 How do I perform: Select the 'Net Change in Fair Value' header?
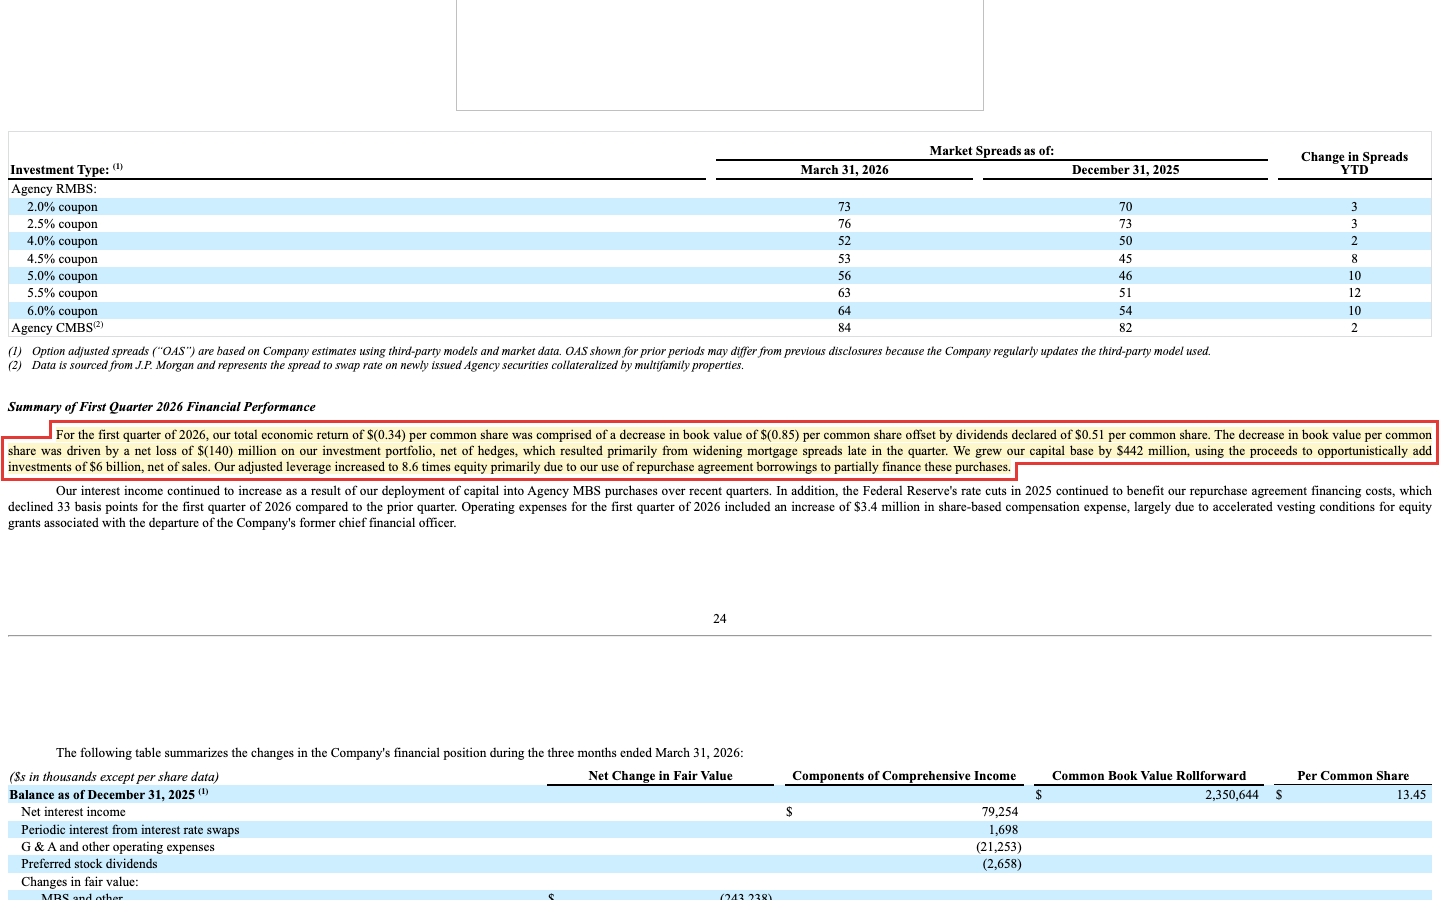660,776
